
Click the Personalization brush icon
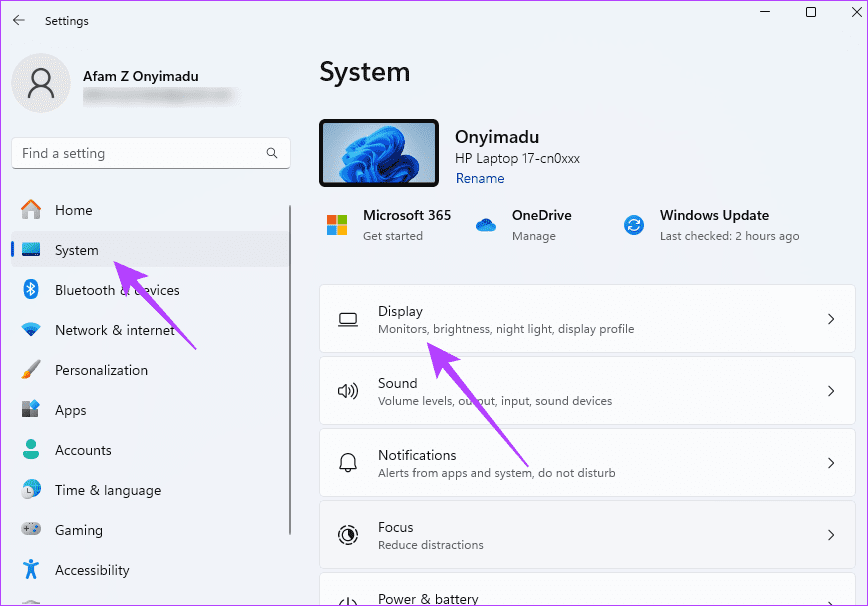click(x=31, y=370)
